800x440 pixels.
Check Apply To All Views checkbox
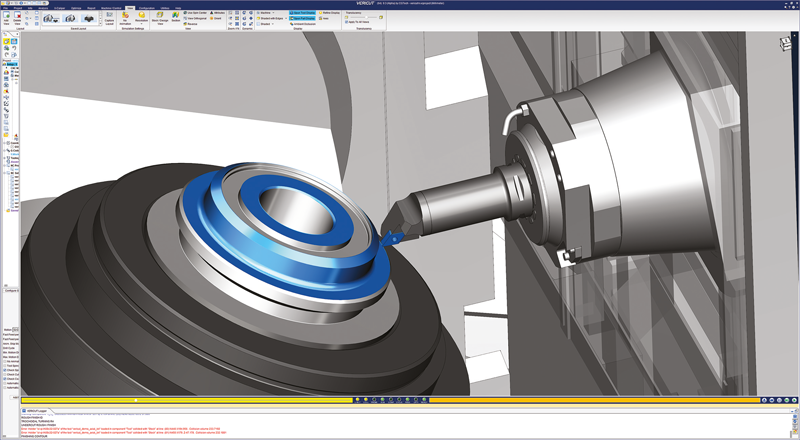pyautogui.click(x=346, y=22)
